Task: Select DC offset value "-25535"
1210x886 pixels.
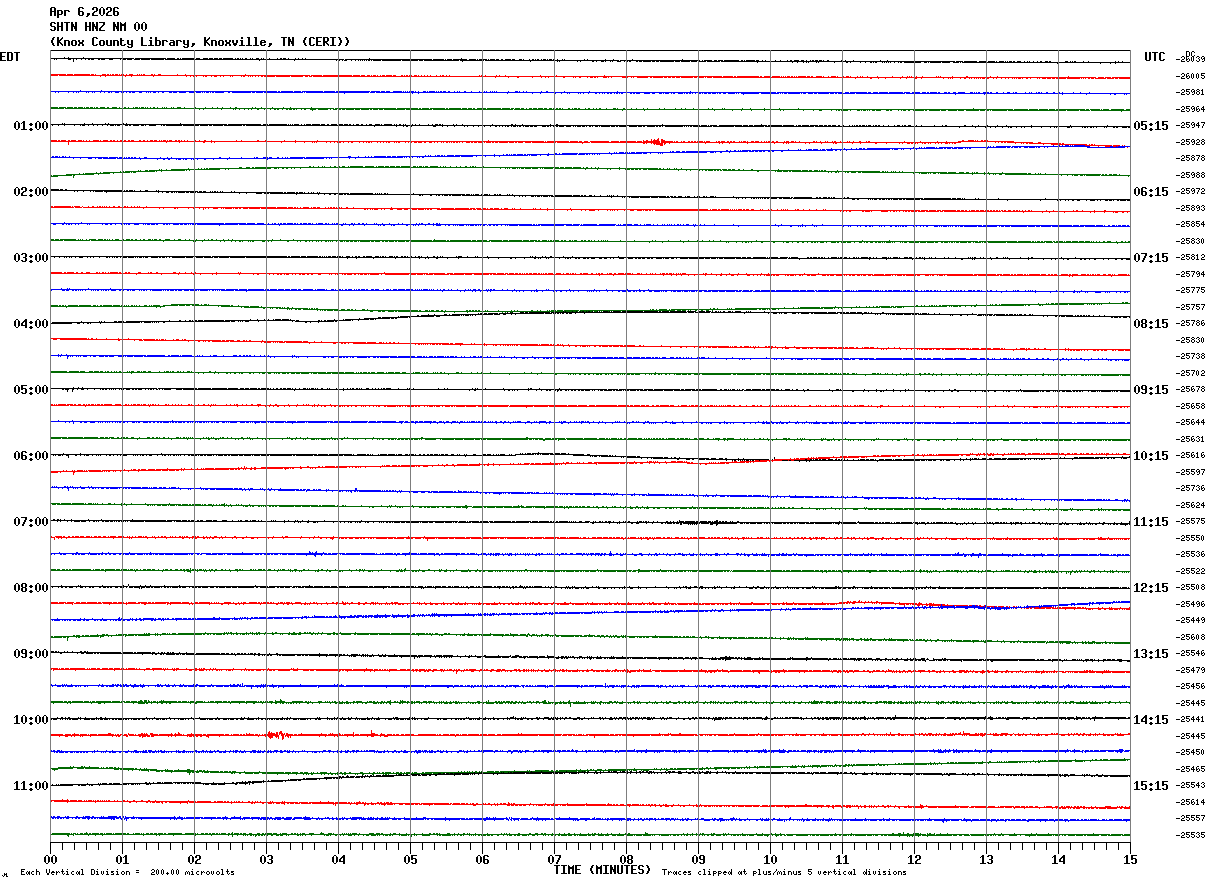Action: 1191,835
